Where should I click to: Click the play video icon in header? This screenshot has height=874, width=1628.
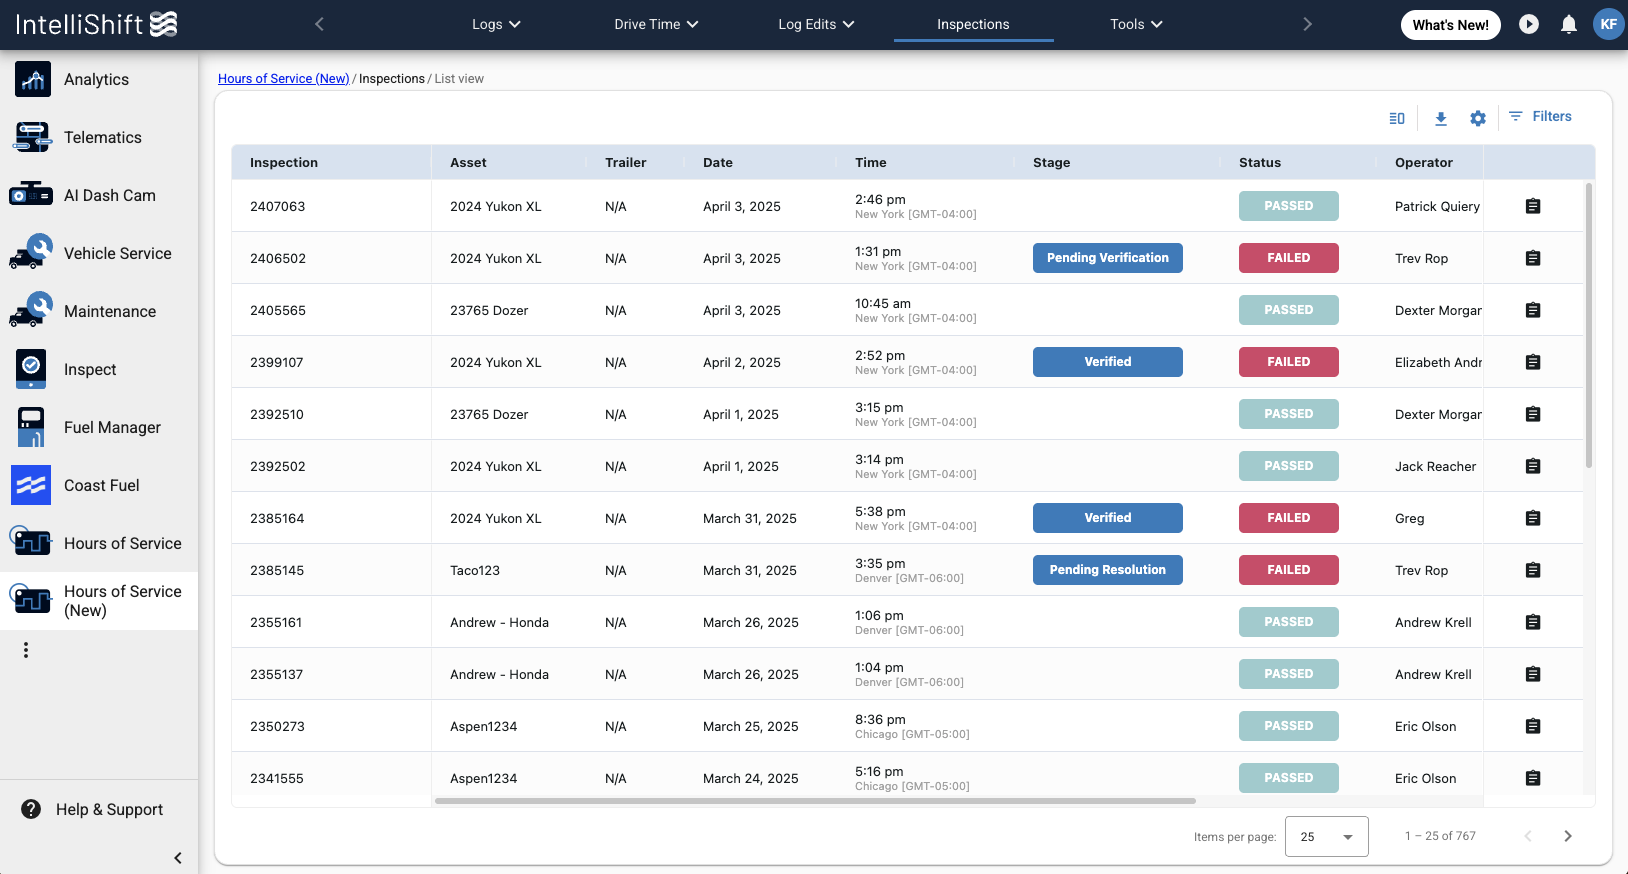tap(1529, 24)
